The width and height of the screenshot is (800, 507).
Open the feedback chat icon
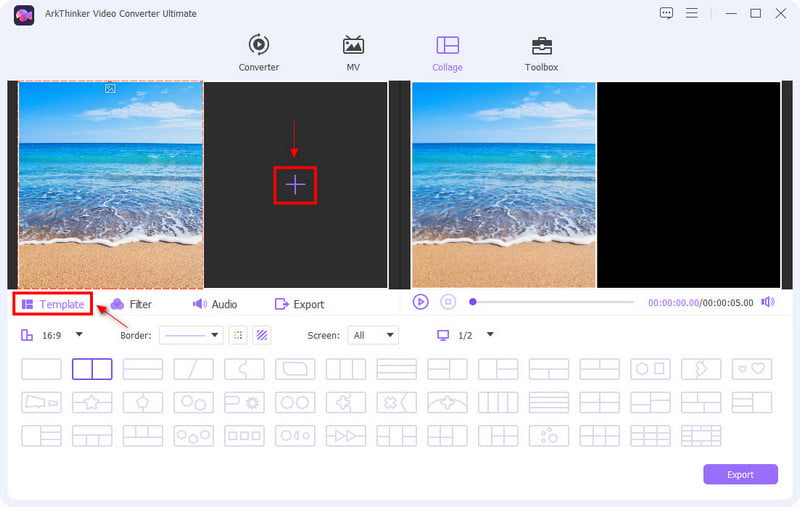click(666, 13)
